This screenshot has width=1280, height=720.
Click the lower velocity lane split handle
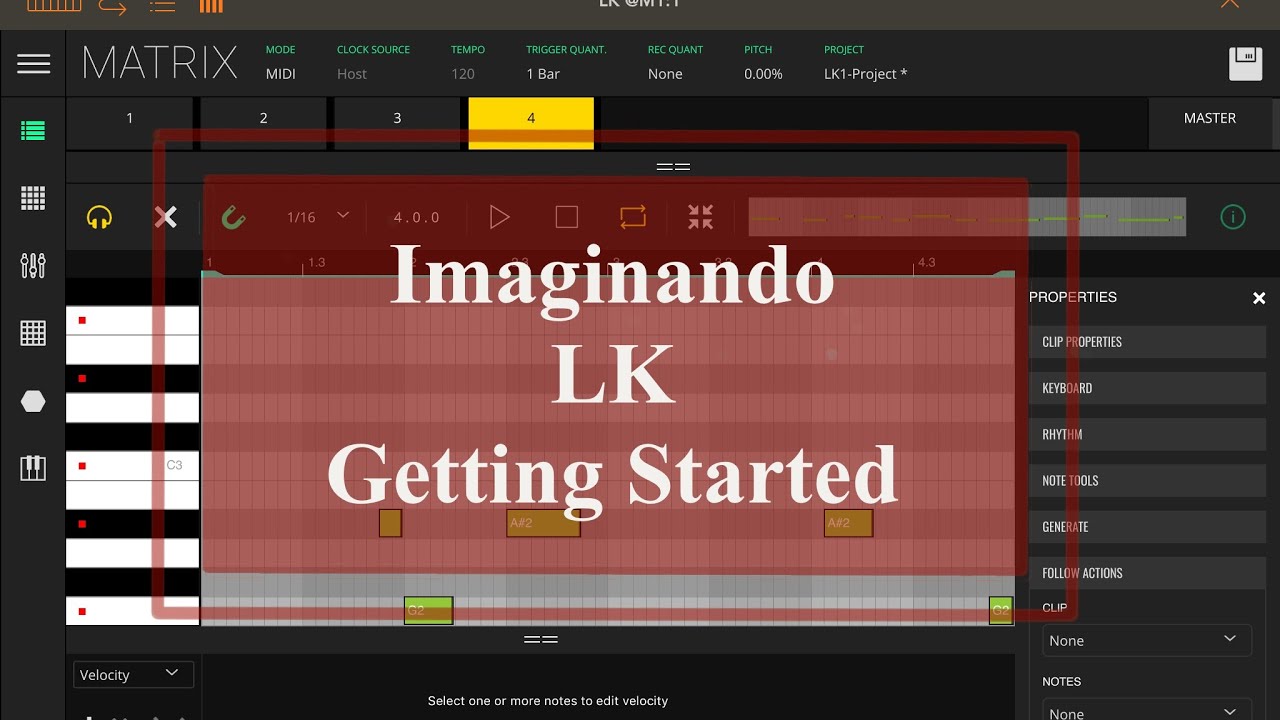541,639
